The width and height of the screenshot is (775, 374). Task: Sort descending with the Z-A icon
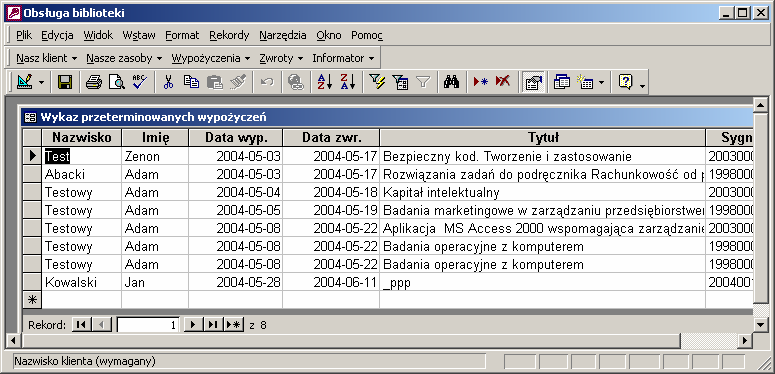348,82
